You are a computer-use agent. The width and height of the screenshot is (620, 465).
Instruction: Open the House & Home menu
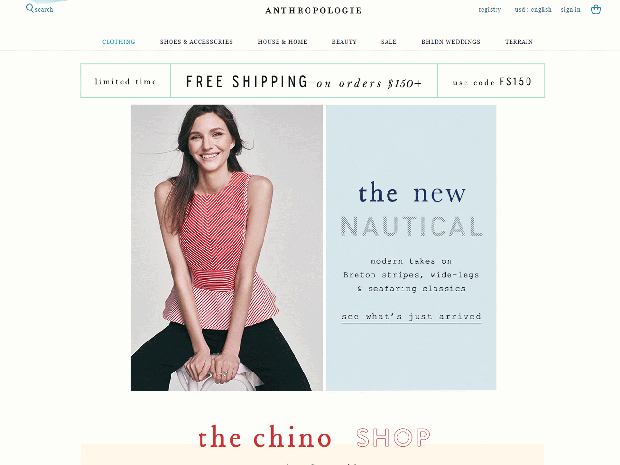pos(282,42)
